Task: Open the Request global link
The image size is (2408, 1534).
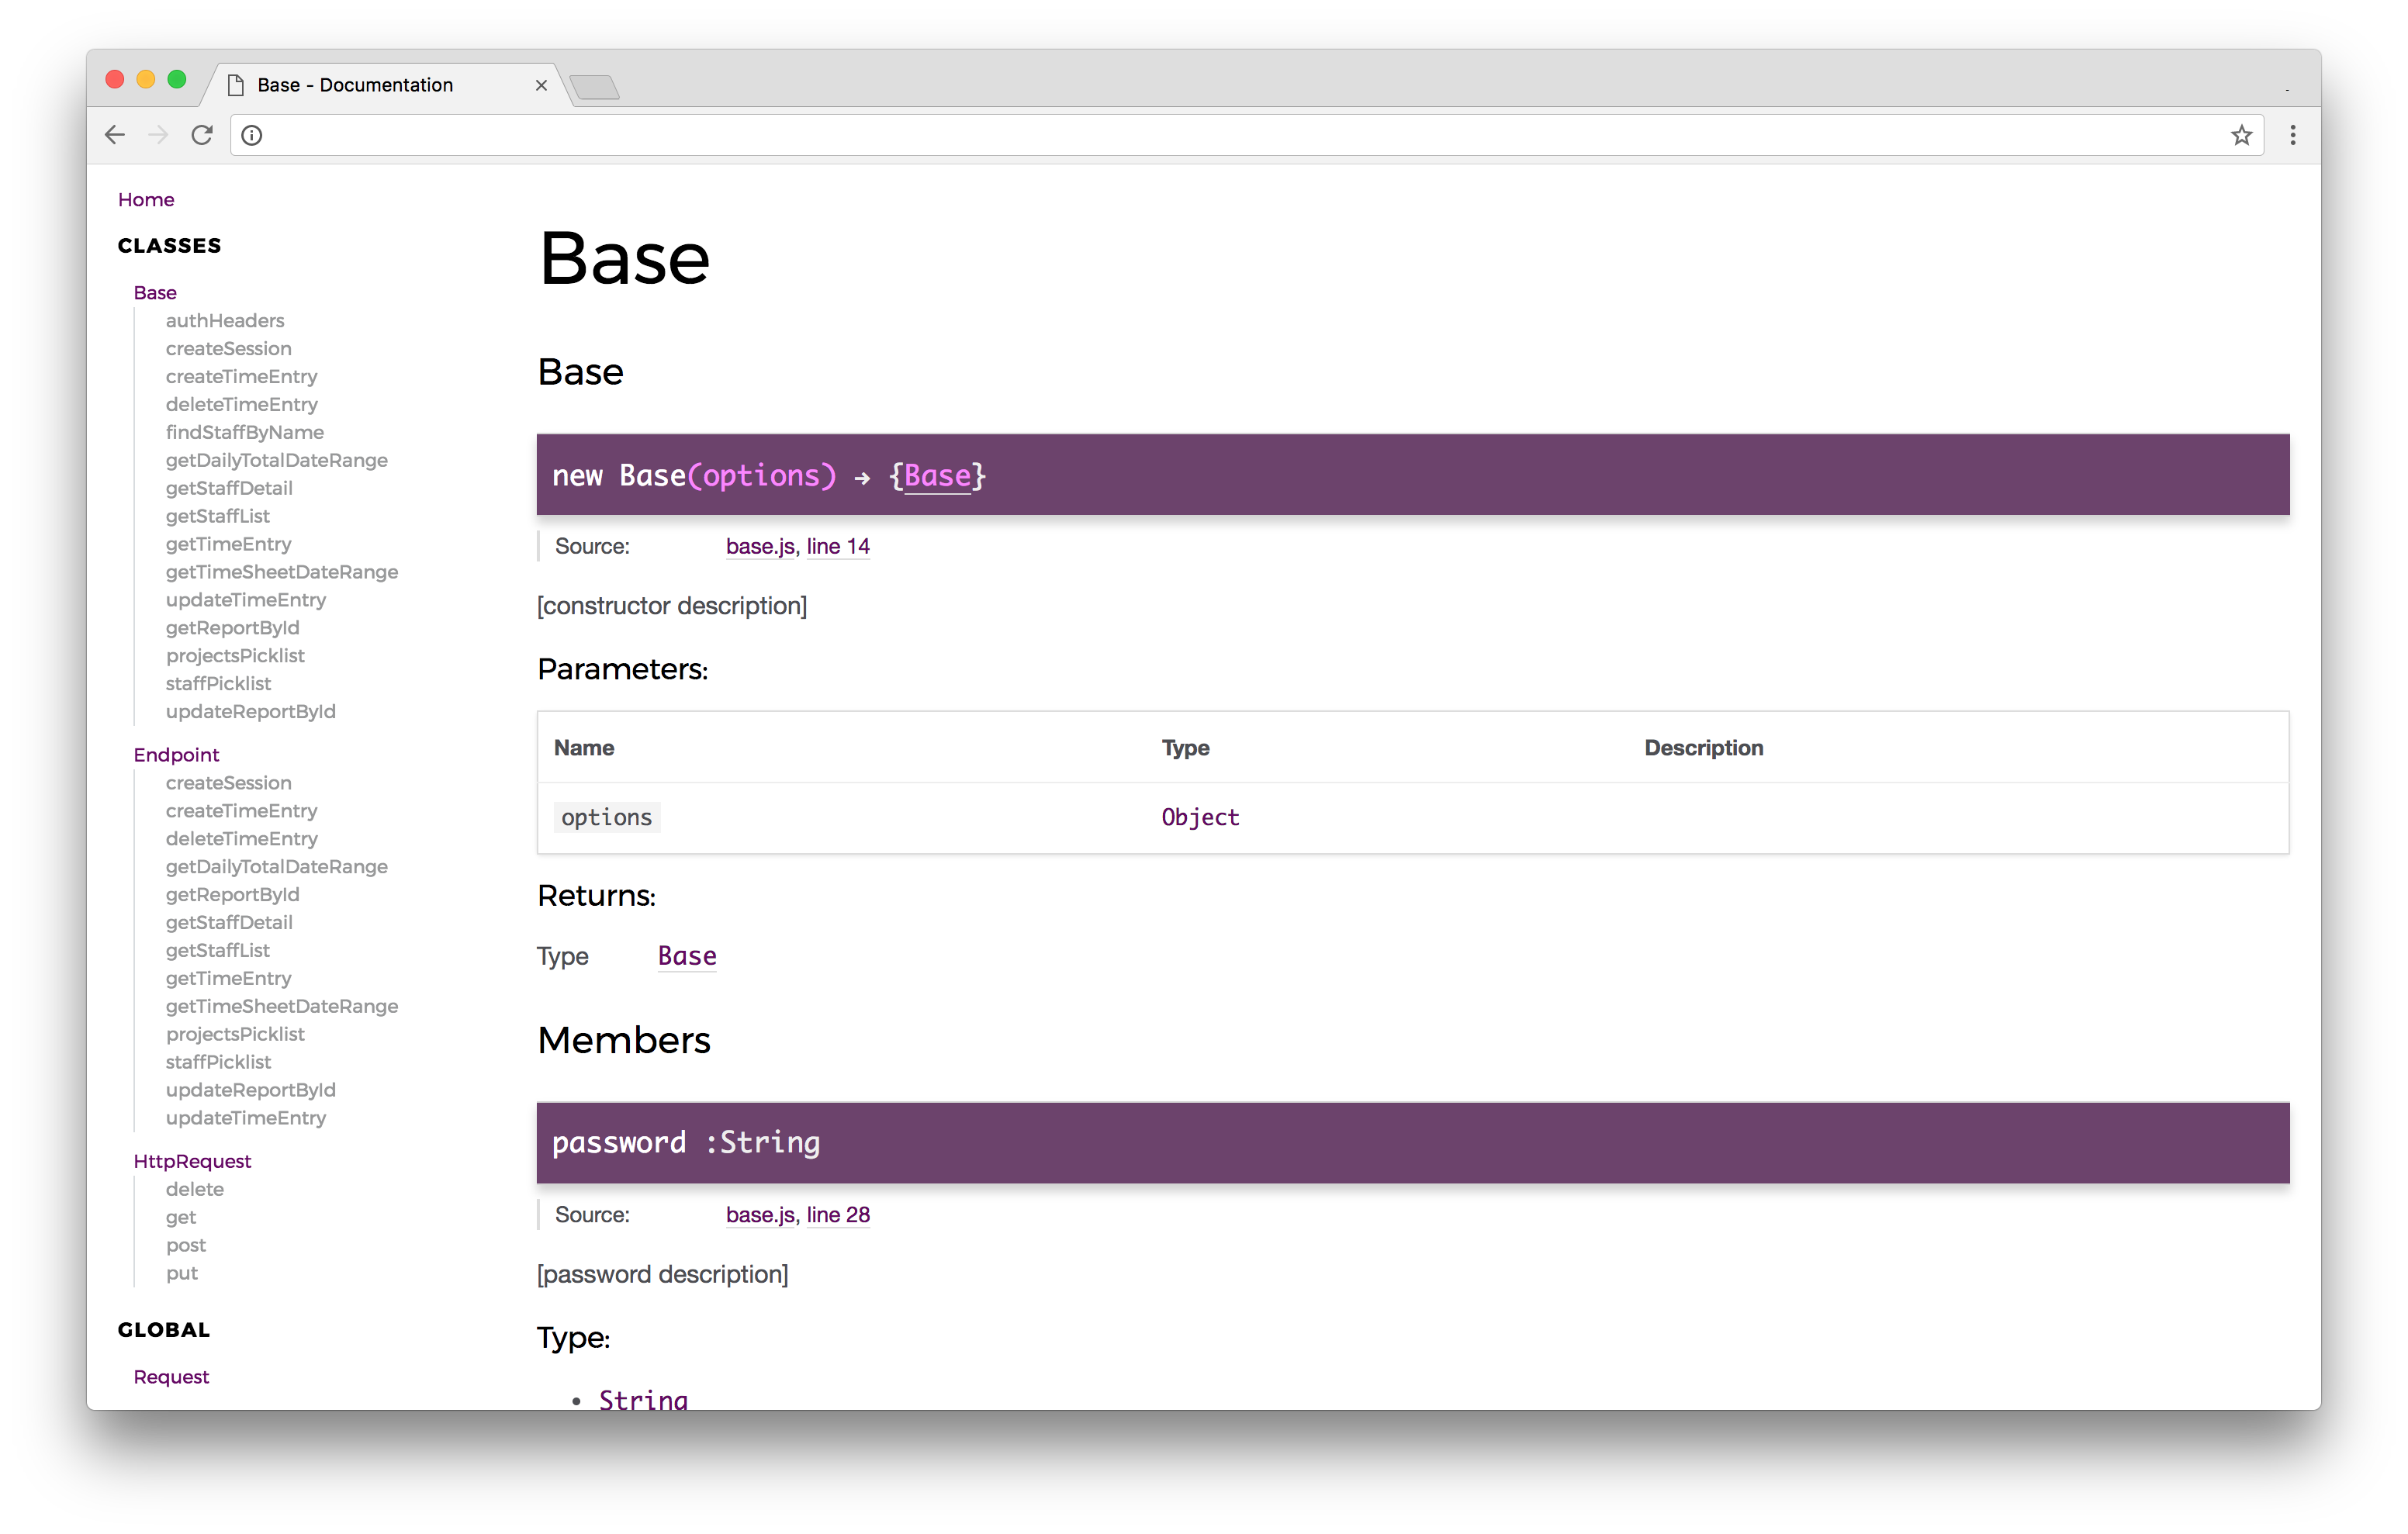Action: pyautogui.click(x=171, y=1377)
